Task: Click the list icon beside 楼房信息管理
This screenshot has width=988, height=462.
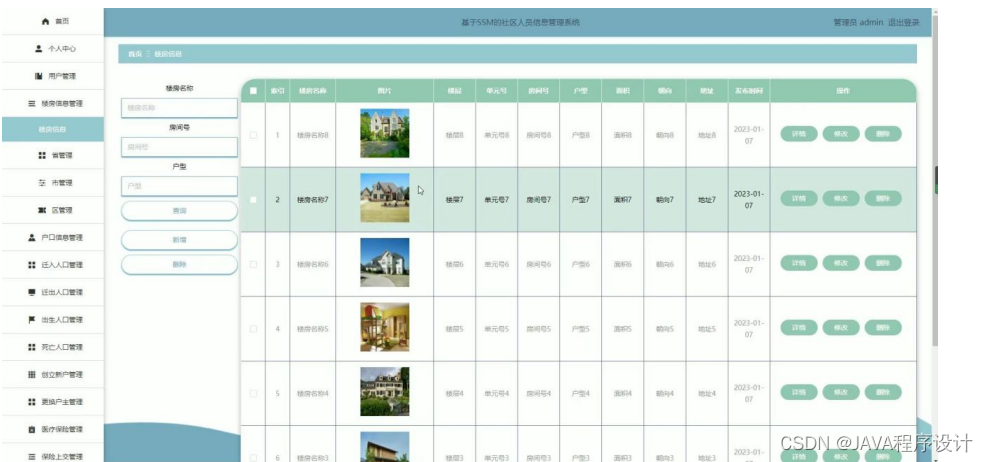Action: 32,103
